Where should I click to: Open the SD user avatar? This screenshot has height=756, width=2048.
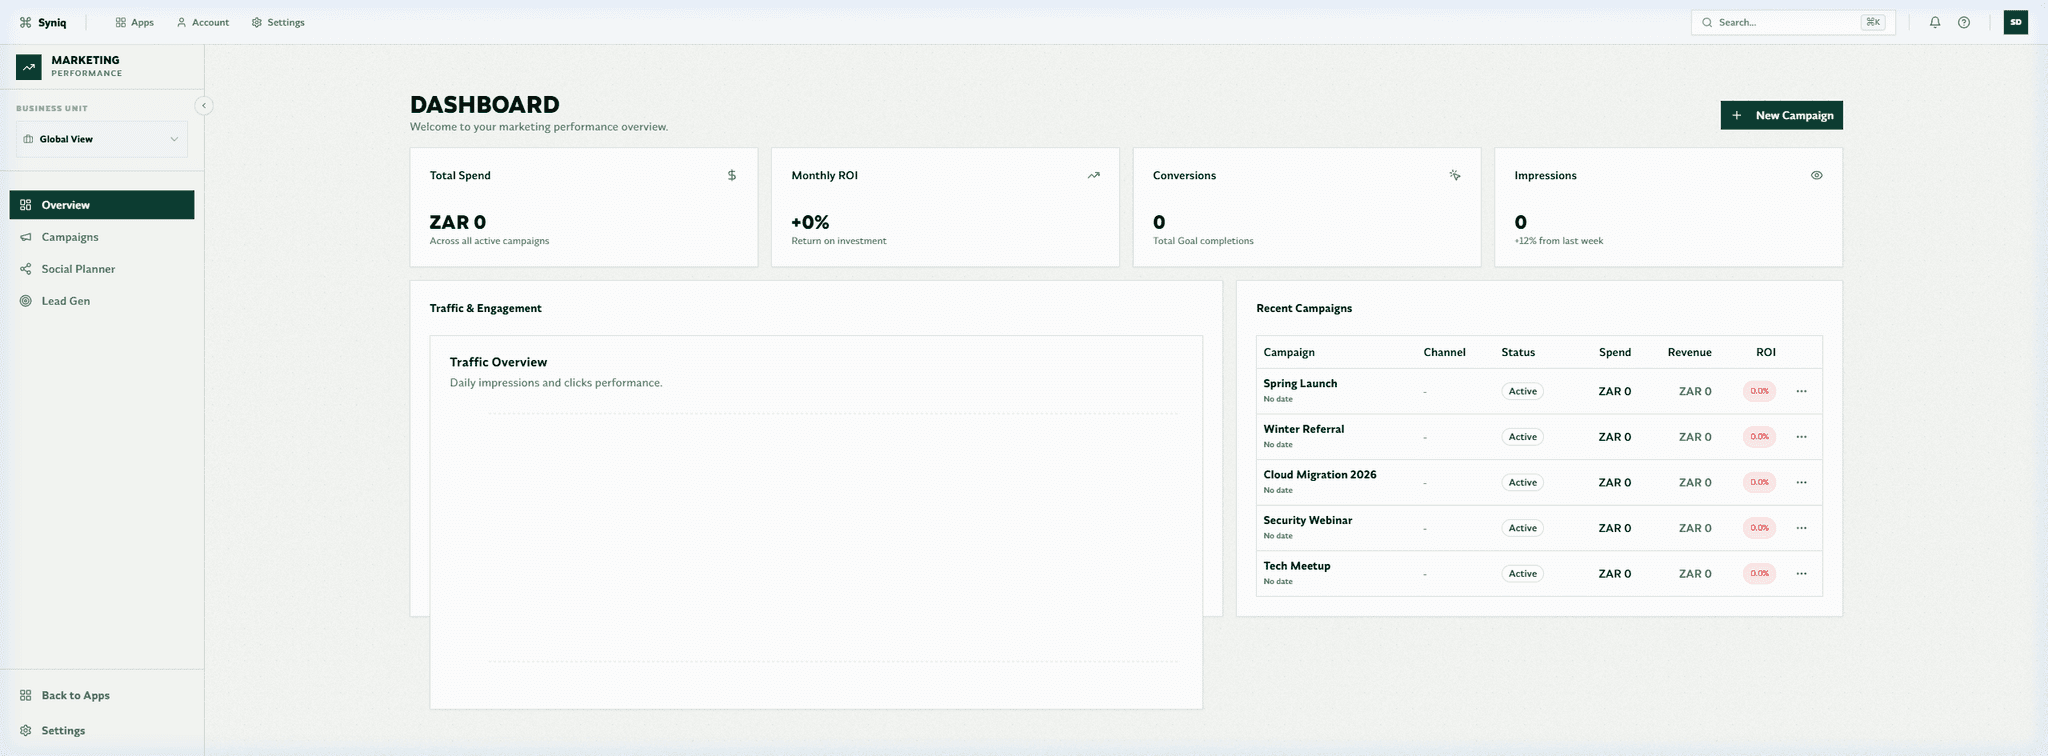[2015, 22]
